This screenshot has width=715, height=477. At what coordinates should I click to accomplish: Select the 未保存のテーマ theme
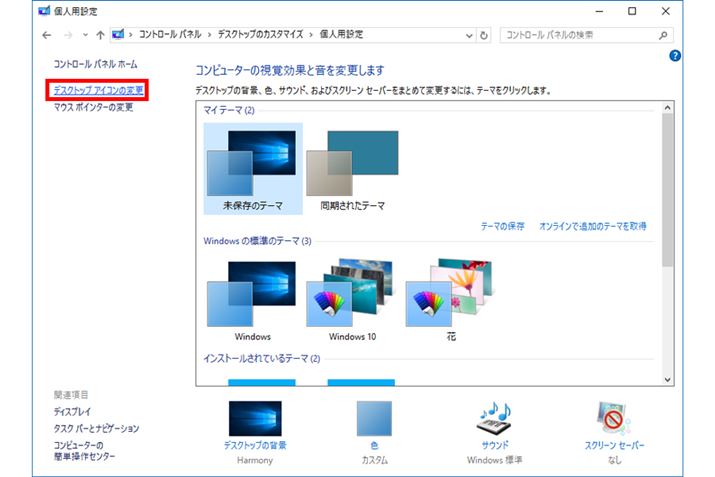point(253,169)
